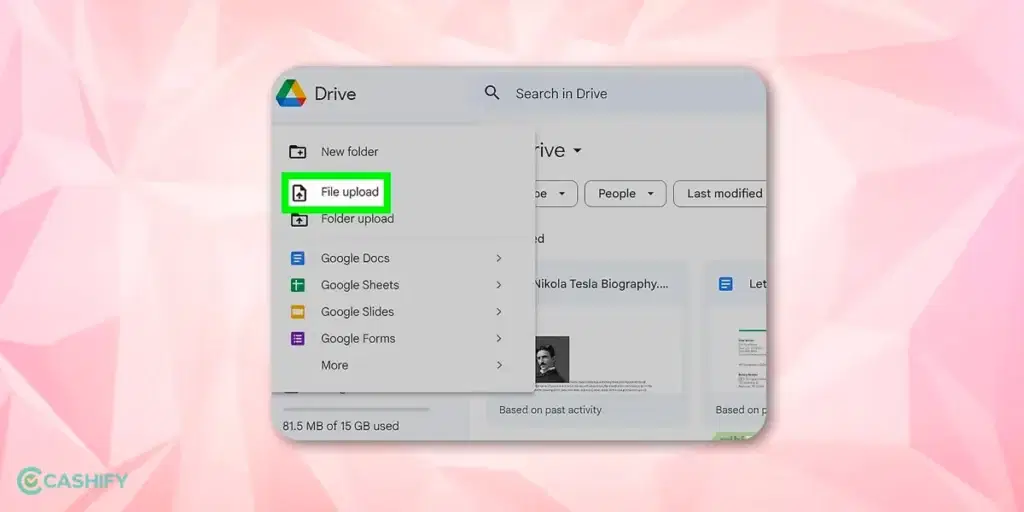
Task: Click 'Based on past activity' under Tesla file
Action: pyautogui.click(x=551, y=410)
